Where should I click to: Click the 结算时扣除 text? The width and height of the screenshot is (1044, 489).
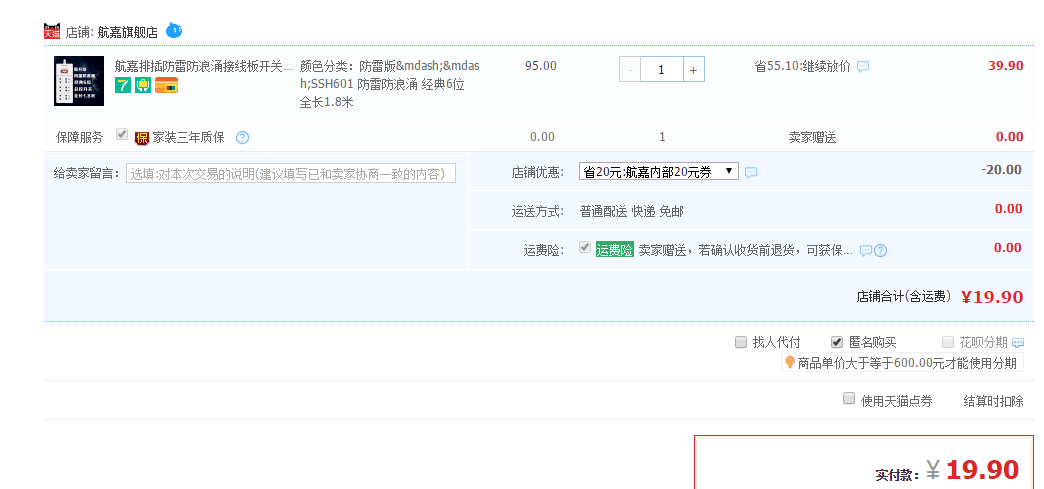coord(993,401)
